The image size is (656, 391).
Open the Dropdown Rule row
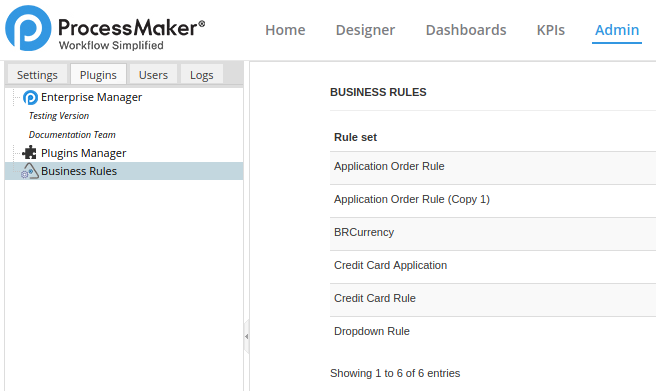[493, 333]
